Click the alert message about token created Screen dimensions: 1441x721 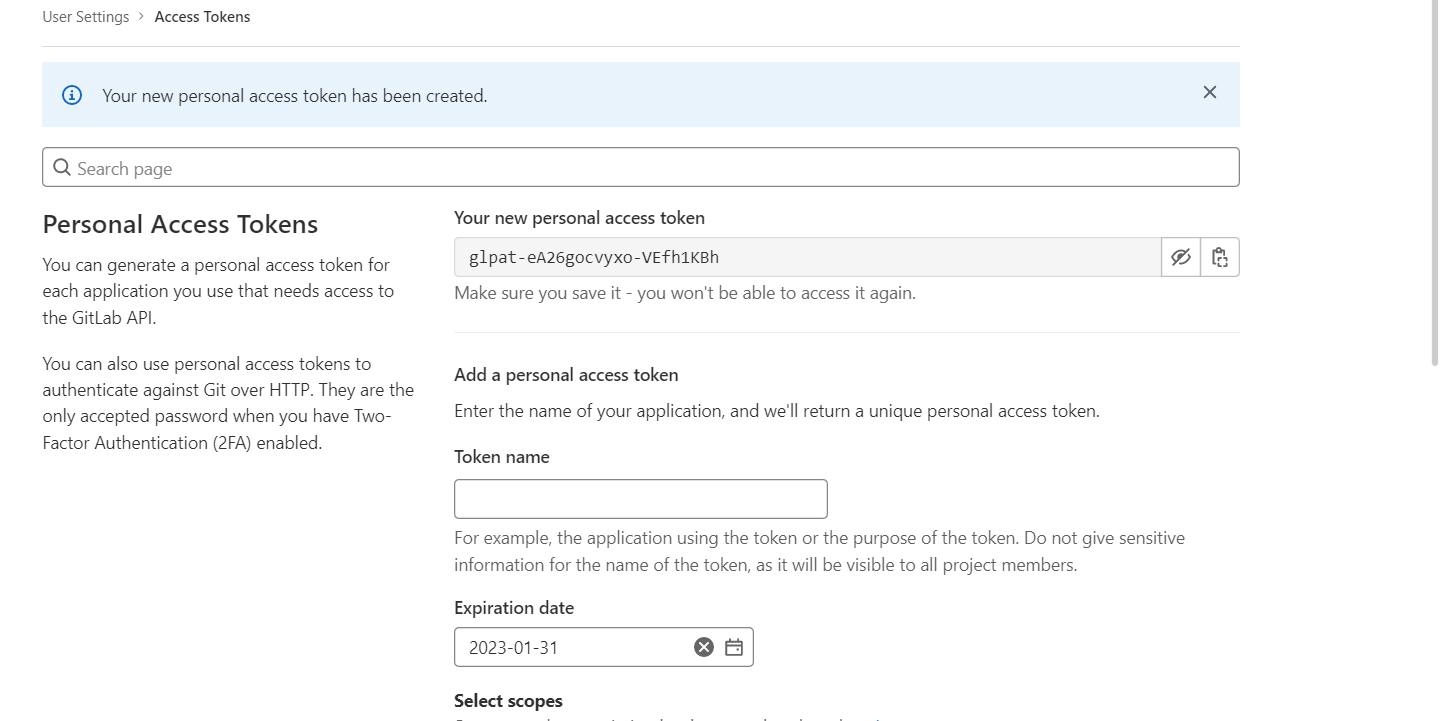click(x=295, y=96)
